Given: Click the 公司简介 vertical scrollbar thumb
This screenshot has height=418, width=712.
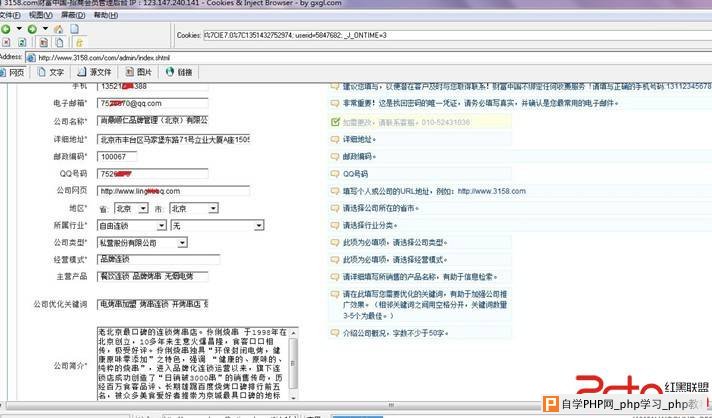Looking at the screenshot, I should pos(293,363).
